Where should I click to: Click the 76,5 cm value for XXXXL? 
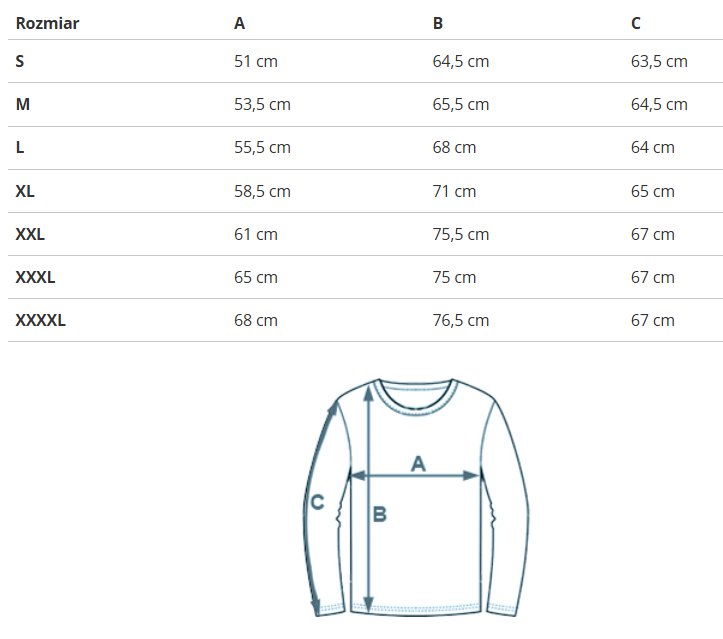pos(460,320)
